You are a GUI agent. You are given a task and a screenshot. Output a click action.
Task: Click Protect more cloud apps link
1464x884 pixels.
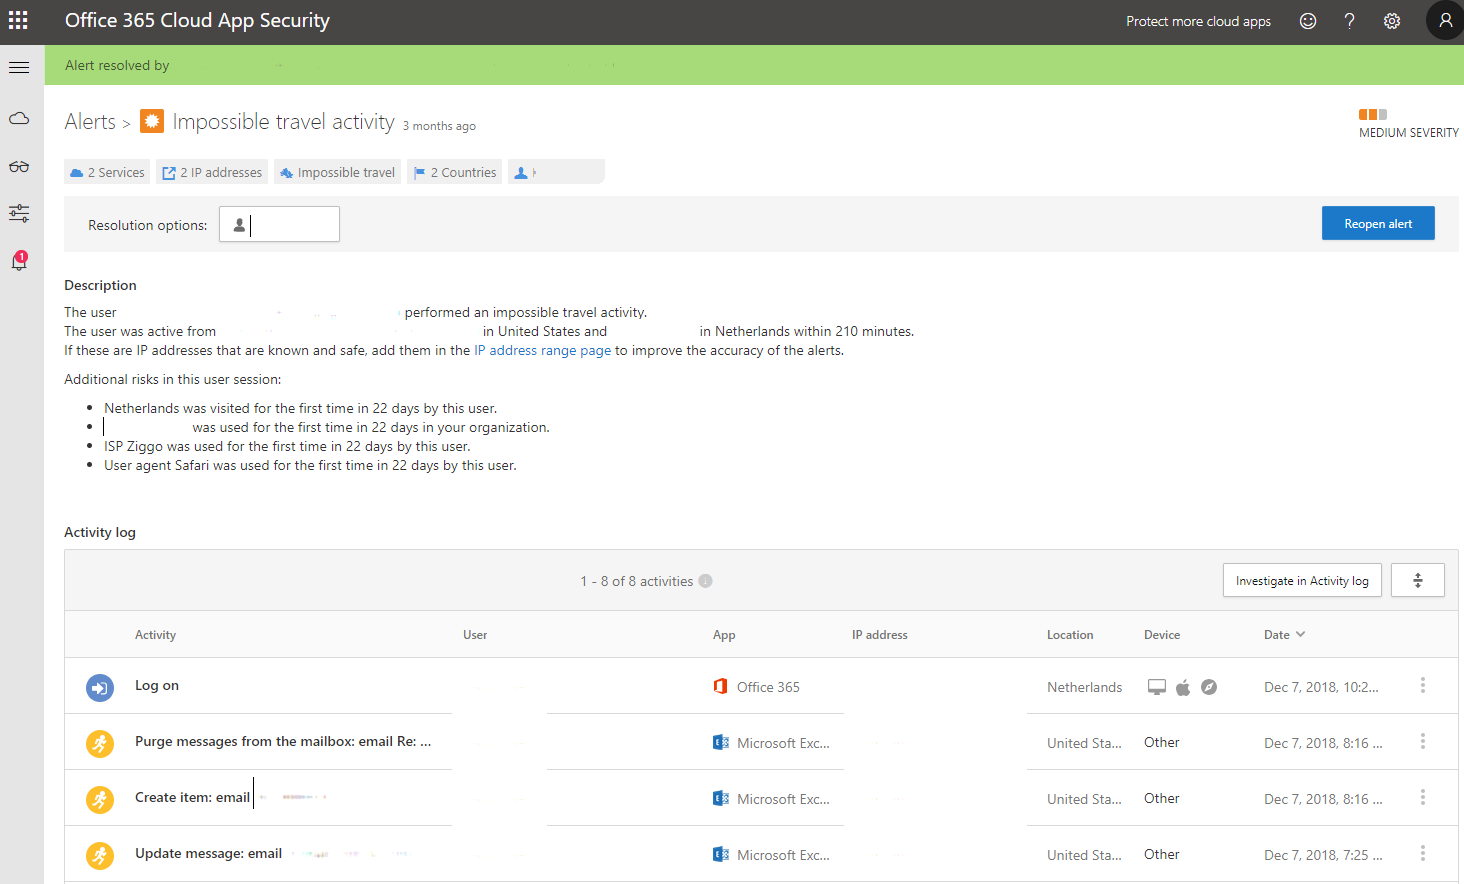tap(1198, 21)
